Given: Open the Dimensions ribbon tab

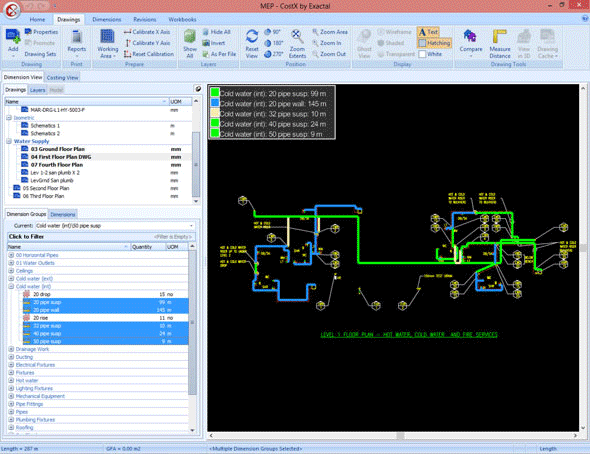Looking at the screenshot, I should point(106,20).
